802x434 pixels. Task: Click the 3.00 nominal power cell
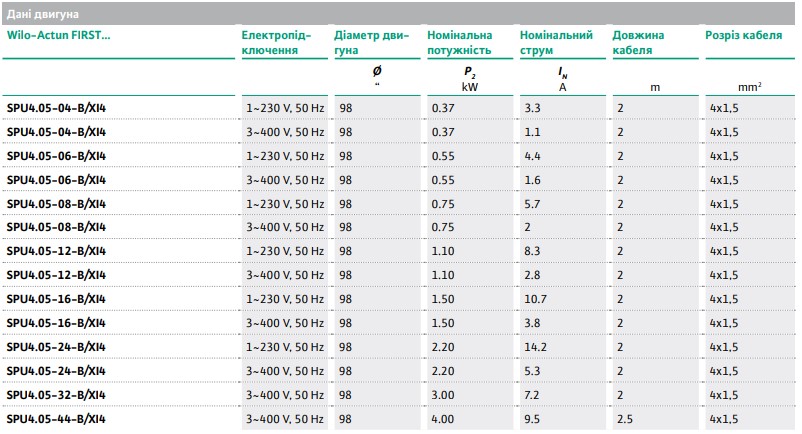(x=442, y=395)
